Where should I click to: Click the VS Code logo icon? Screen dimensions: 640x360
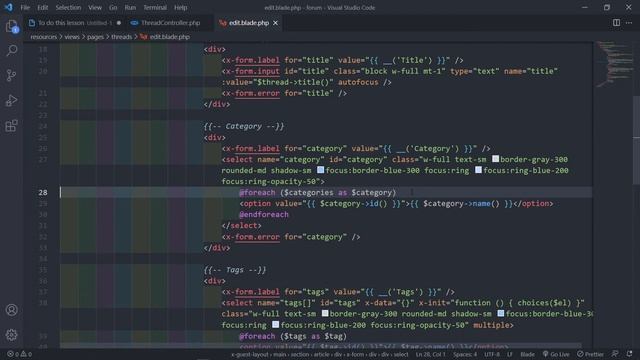9,7
